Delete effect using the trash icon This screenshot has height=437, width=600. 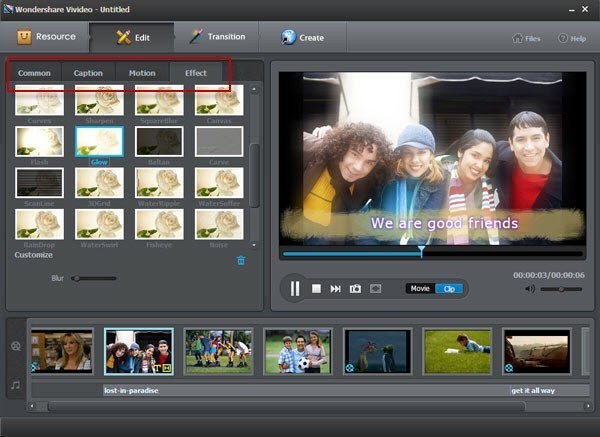click(x=240, y=260)
